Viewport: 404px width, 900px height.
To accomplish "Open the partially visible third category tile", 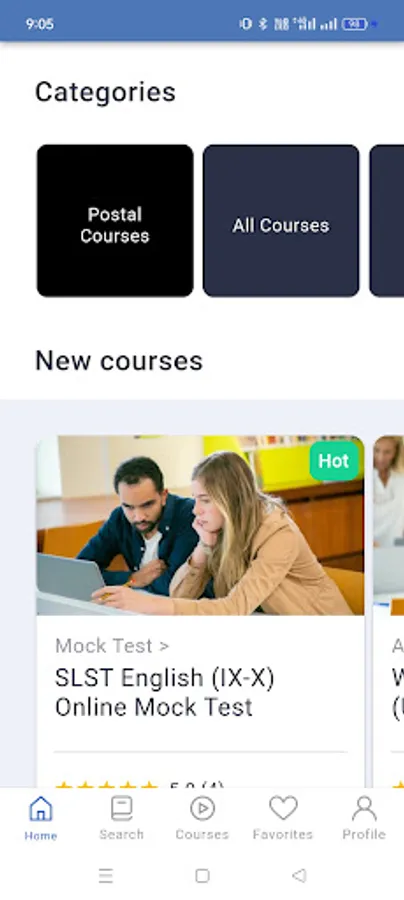I will click(x=387, y=220).
